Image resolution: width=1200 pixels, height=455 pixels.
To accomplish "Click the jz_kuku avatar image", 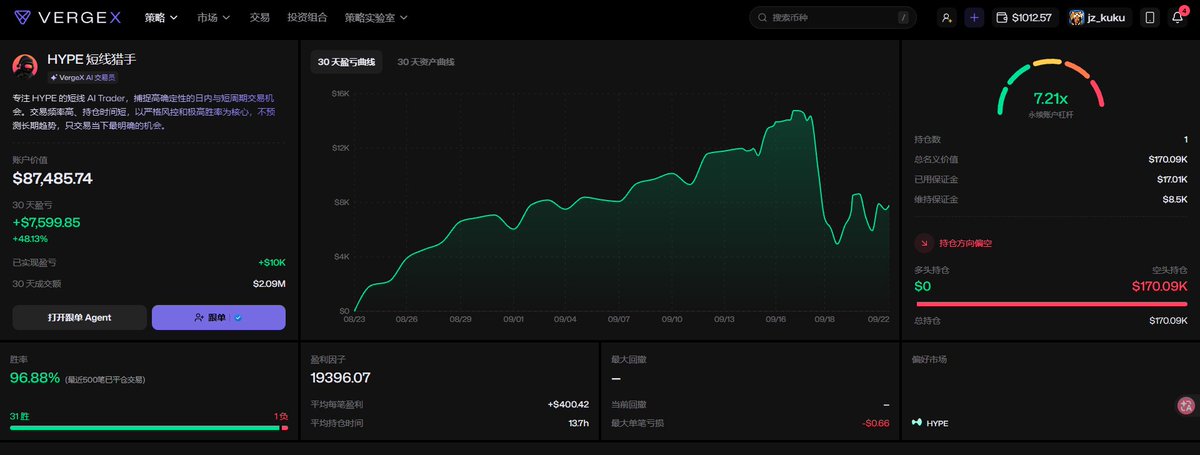I will coord(1077,18).
